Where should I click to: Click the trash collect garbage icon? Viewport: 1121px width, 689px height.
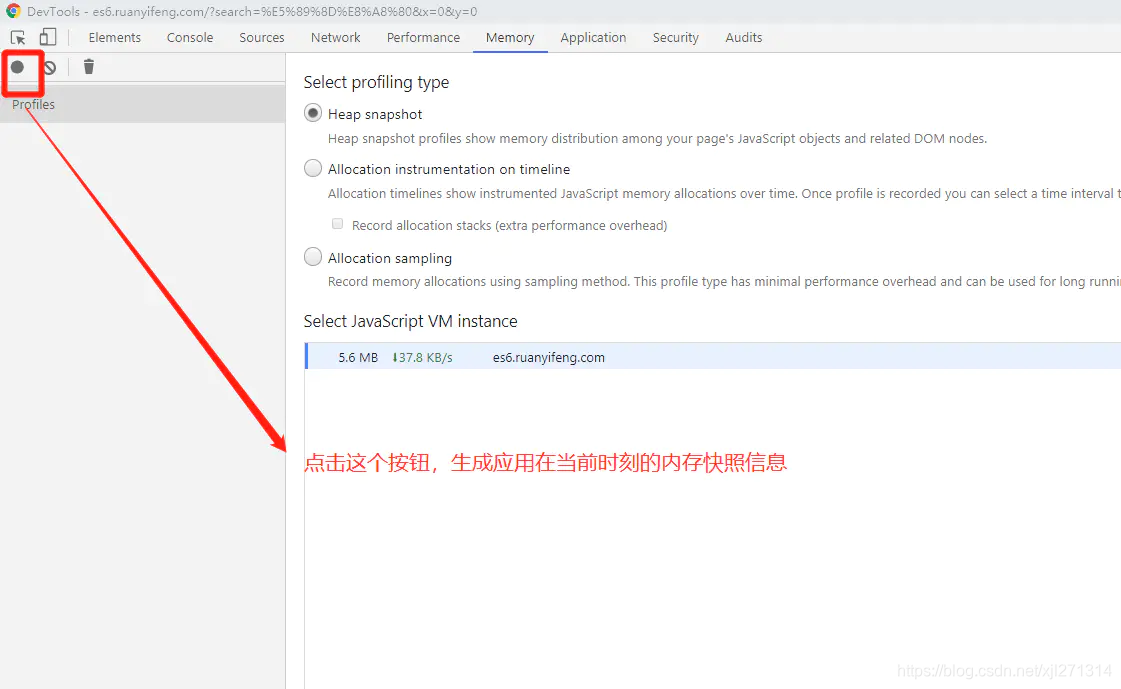coord(89,66)
